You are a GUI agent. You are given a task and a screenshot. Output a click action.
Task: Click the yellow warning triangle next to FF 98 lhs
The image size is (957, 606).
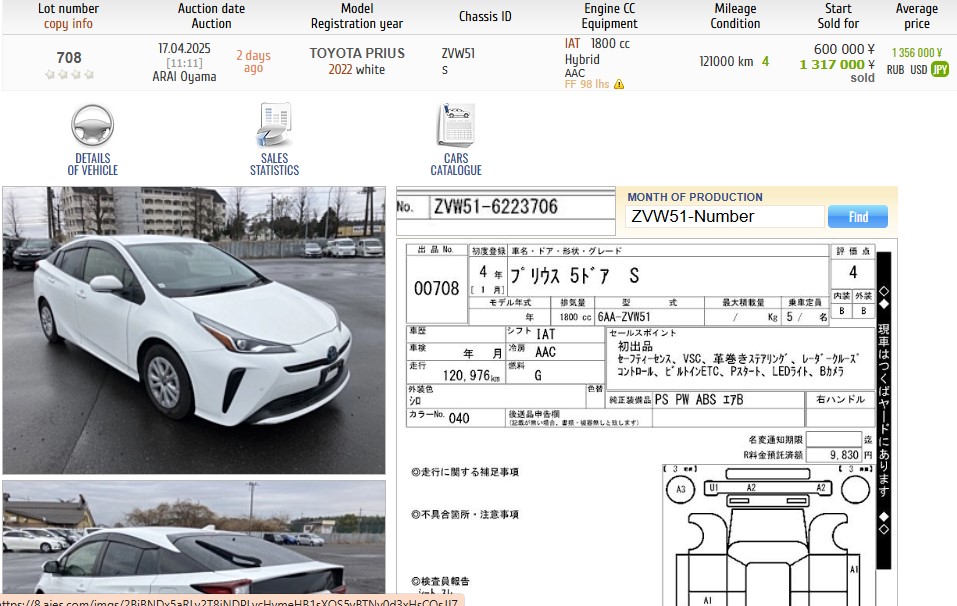(x=619, y=84)
